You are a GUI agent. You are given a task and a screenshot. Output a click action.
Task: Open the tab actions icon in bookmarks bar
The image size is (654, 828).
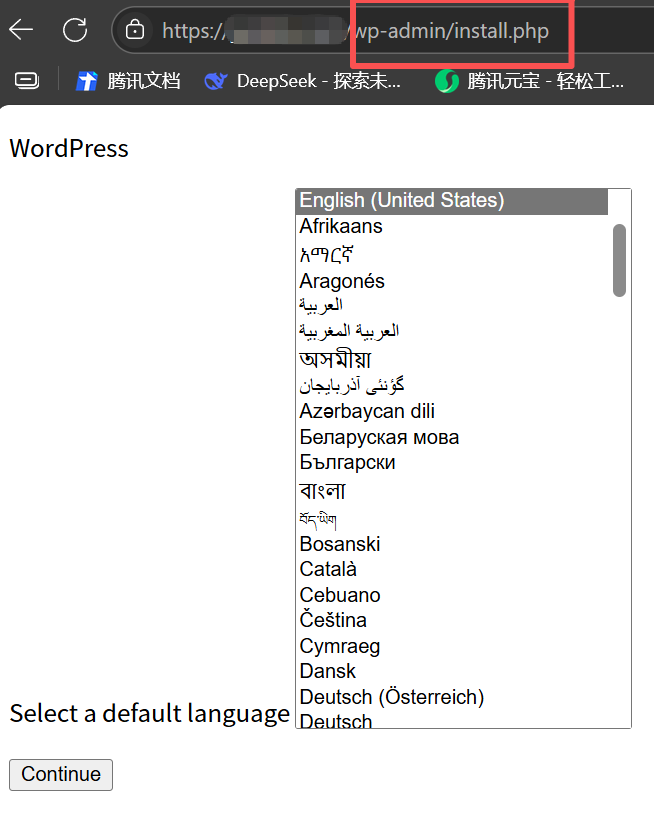(26, 81)
